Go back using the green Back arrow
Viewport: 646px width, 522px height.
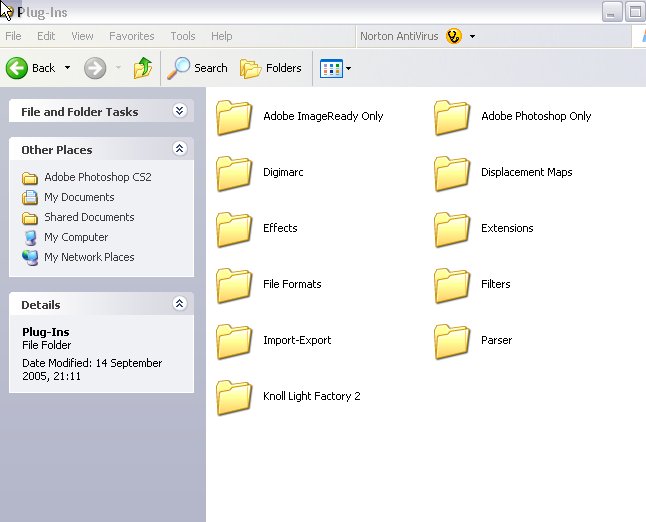pos(16,68)
